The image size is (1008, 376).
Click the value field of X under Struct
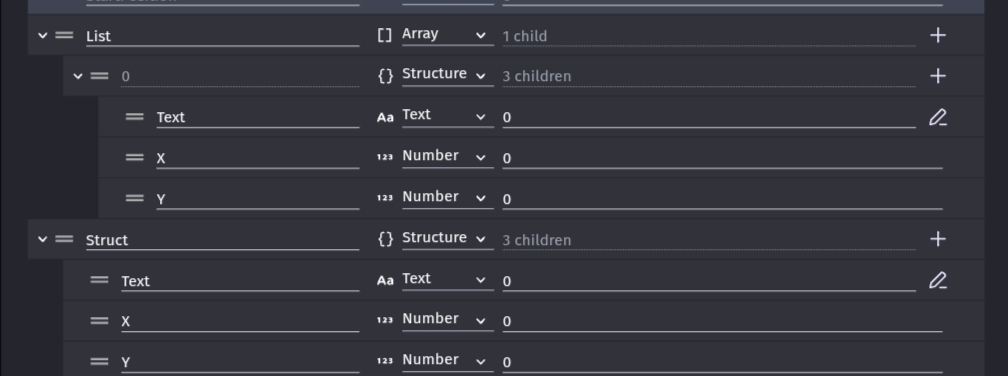click(x=723, y=321)
